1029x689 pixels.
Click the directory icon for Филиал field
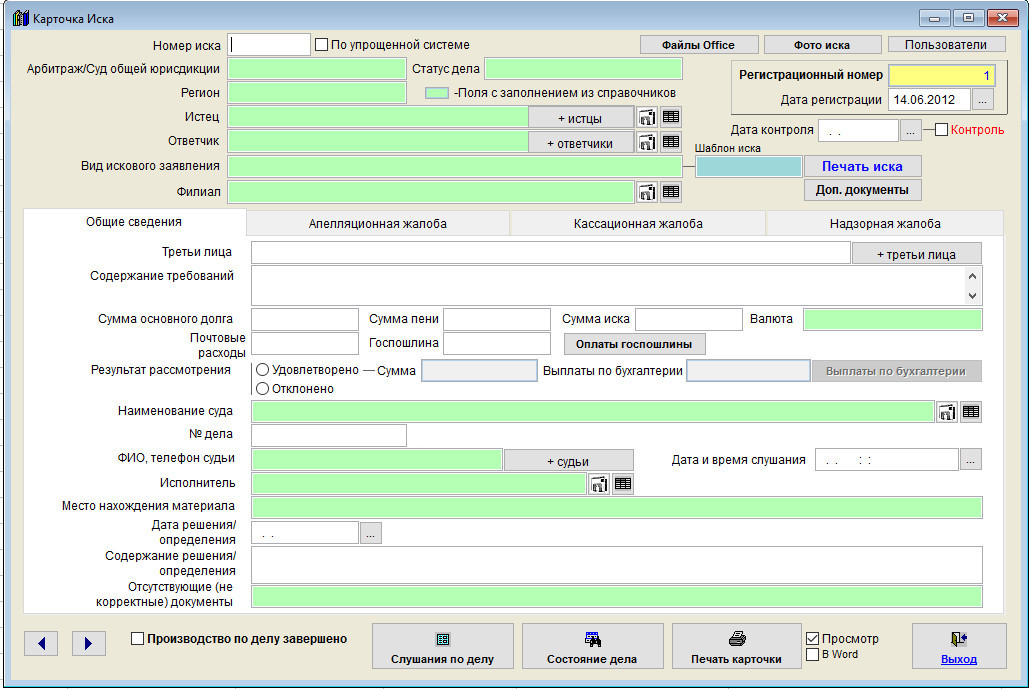647,191
